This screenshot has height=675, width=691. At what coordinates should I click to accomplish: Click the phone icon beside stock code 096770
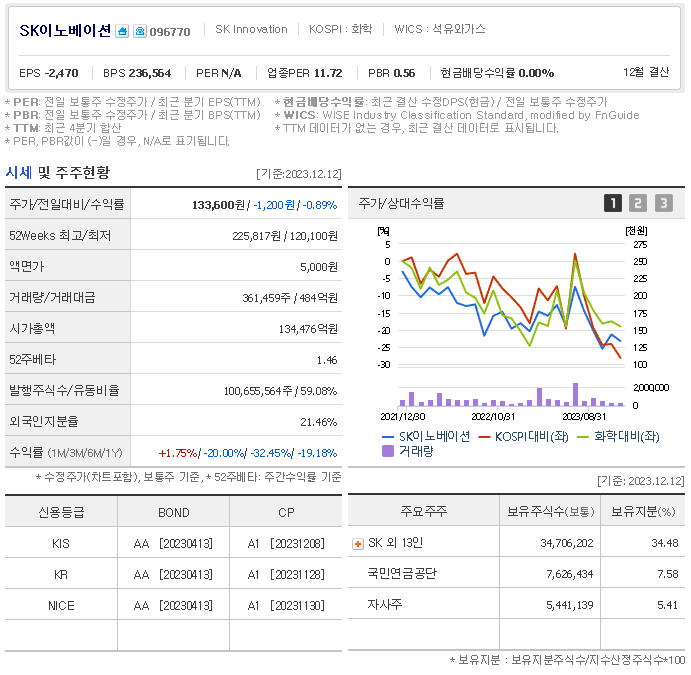140,31
